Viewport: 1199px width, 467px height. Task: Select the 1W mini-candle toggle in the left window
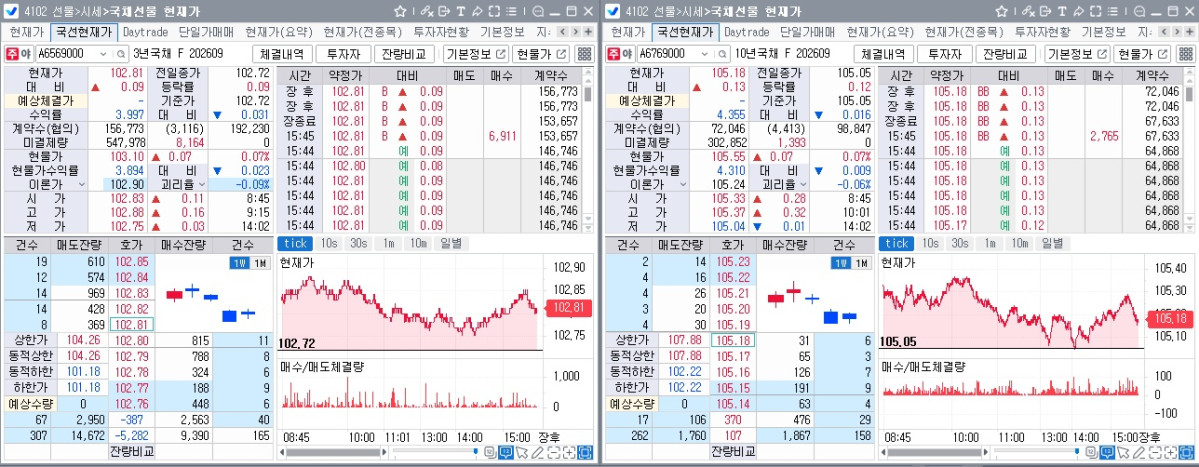pyautogui.click(x=238, y=263)
